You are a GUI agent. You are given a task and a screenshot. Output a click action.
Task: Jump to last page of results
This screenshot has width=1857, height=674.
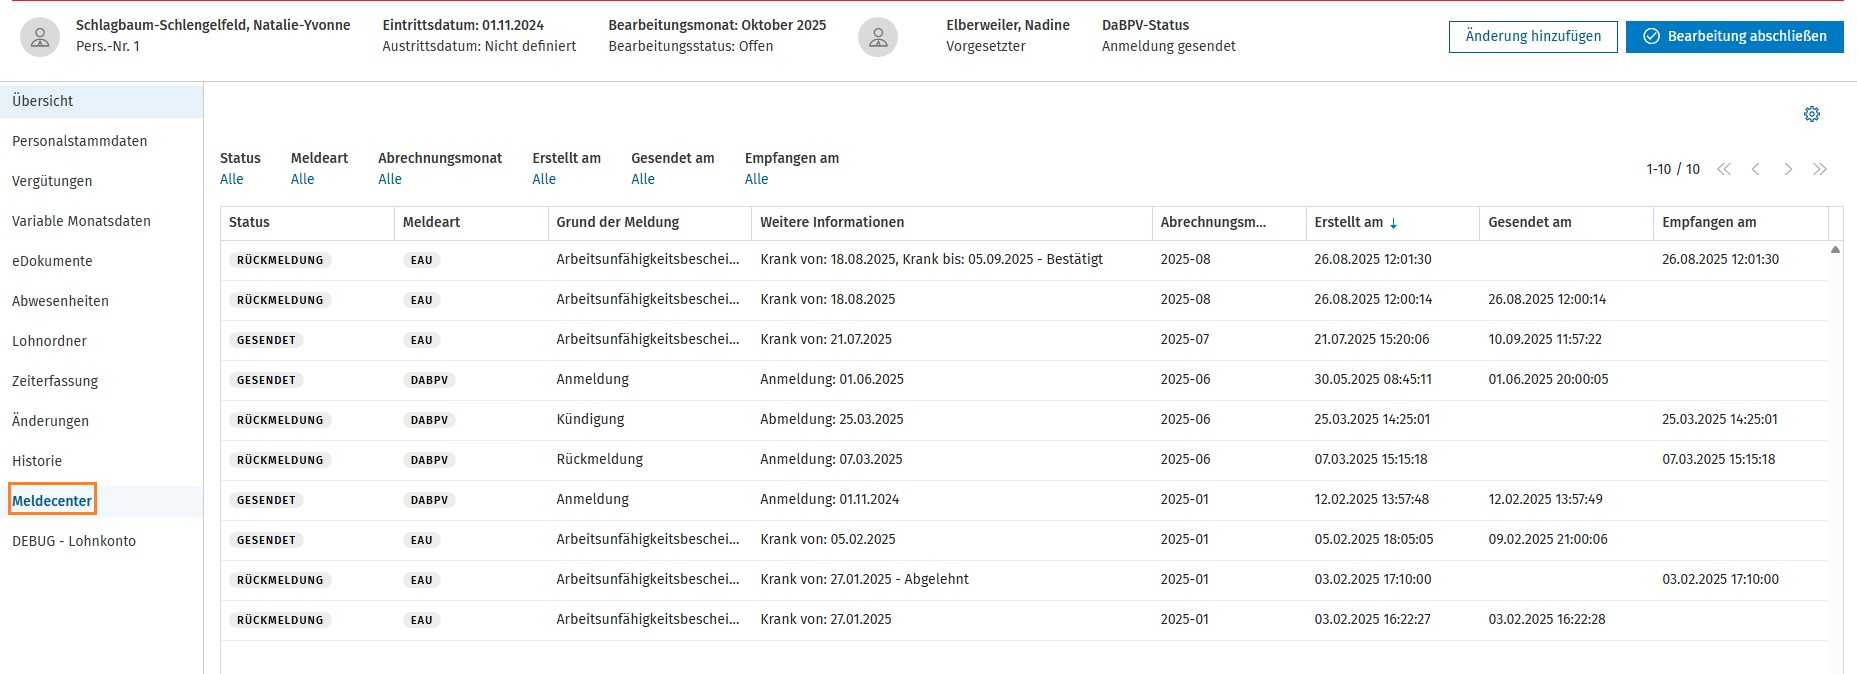click(x=1820, y=169)
